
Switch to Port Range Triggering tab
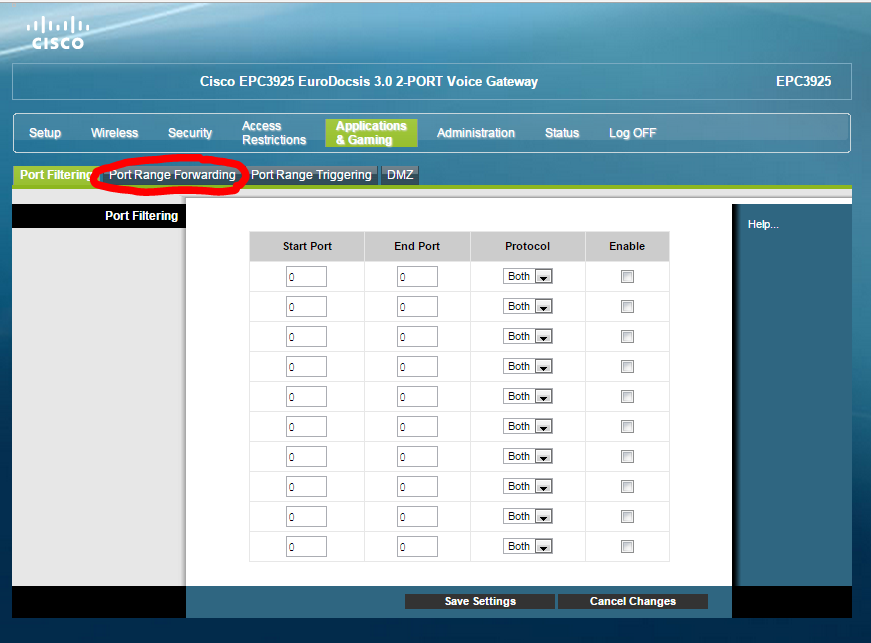coord(311,175)
